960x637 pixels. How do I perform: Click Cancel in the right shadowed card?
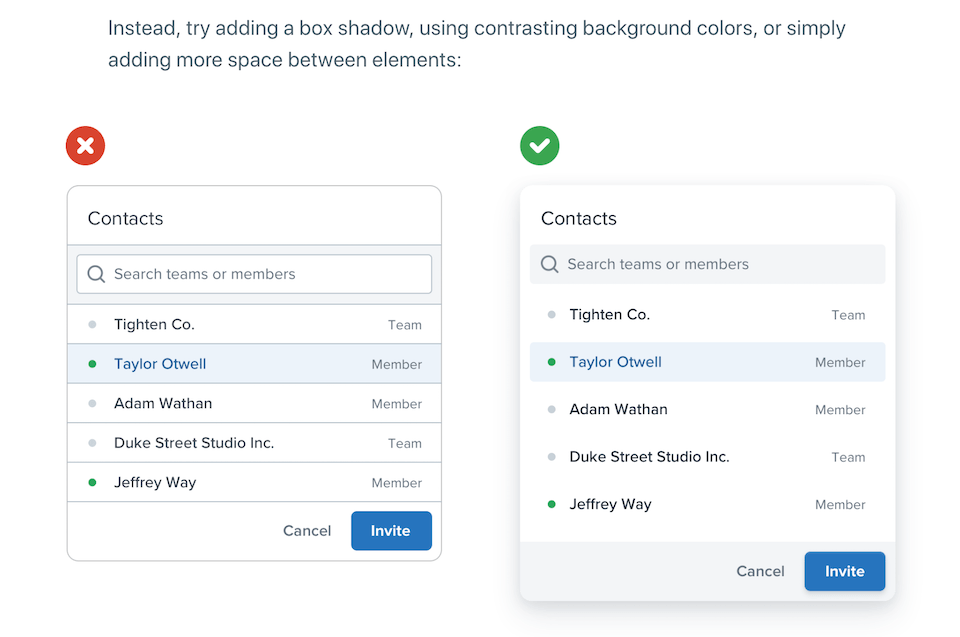[760, 571]
